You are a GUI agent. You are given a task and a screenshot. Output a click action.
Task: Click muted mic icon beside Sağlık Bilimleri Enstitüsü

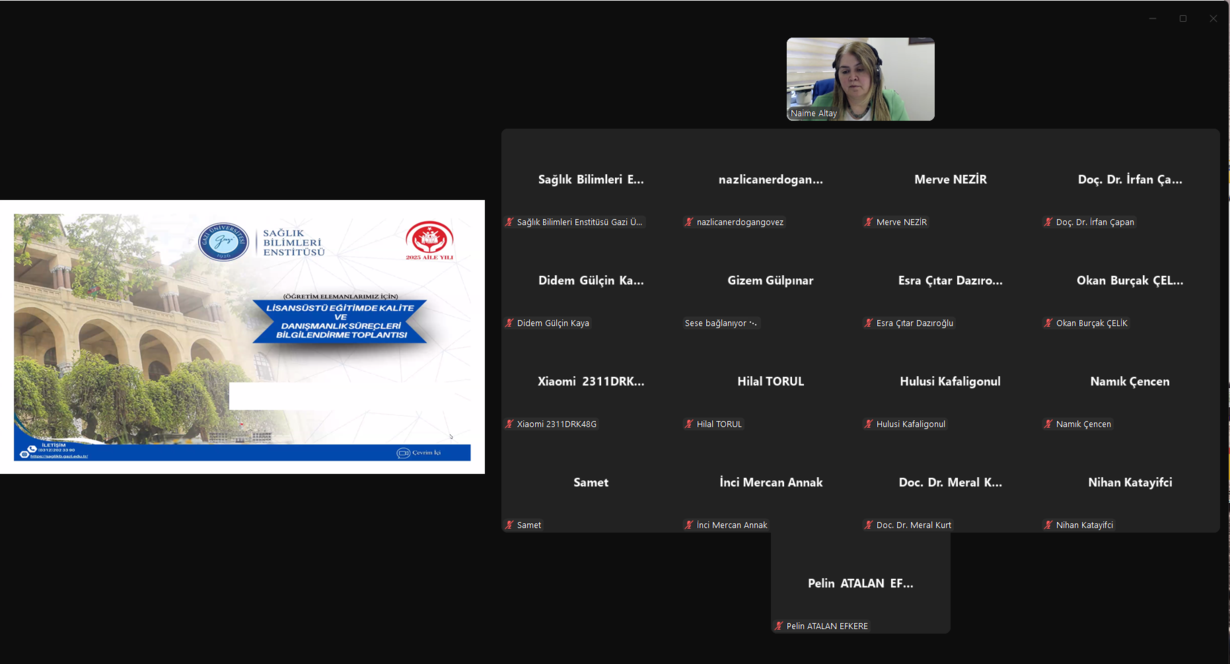click(x=509, y=222)
